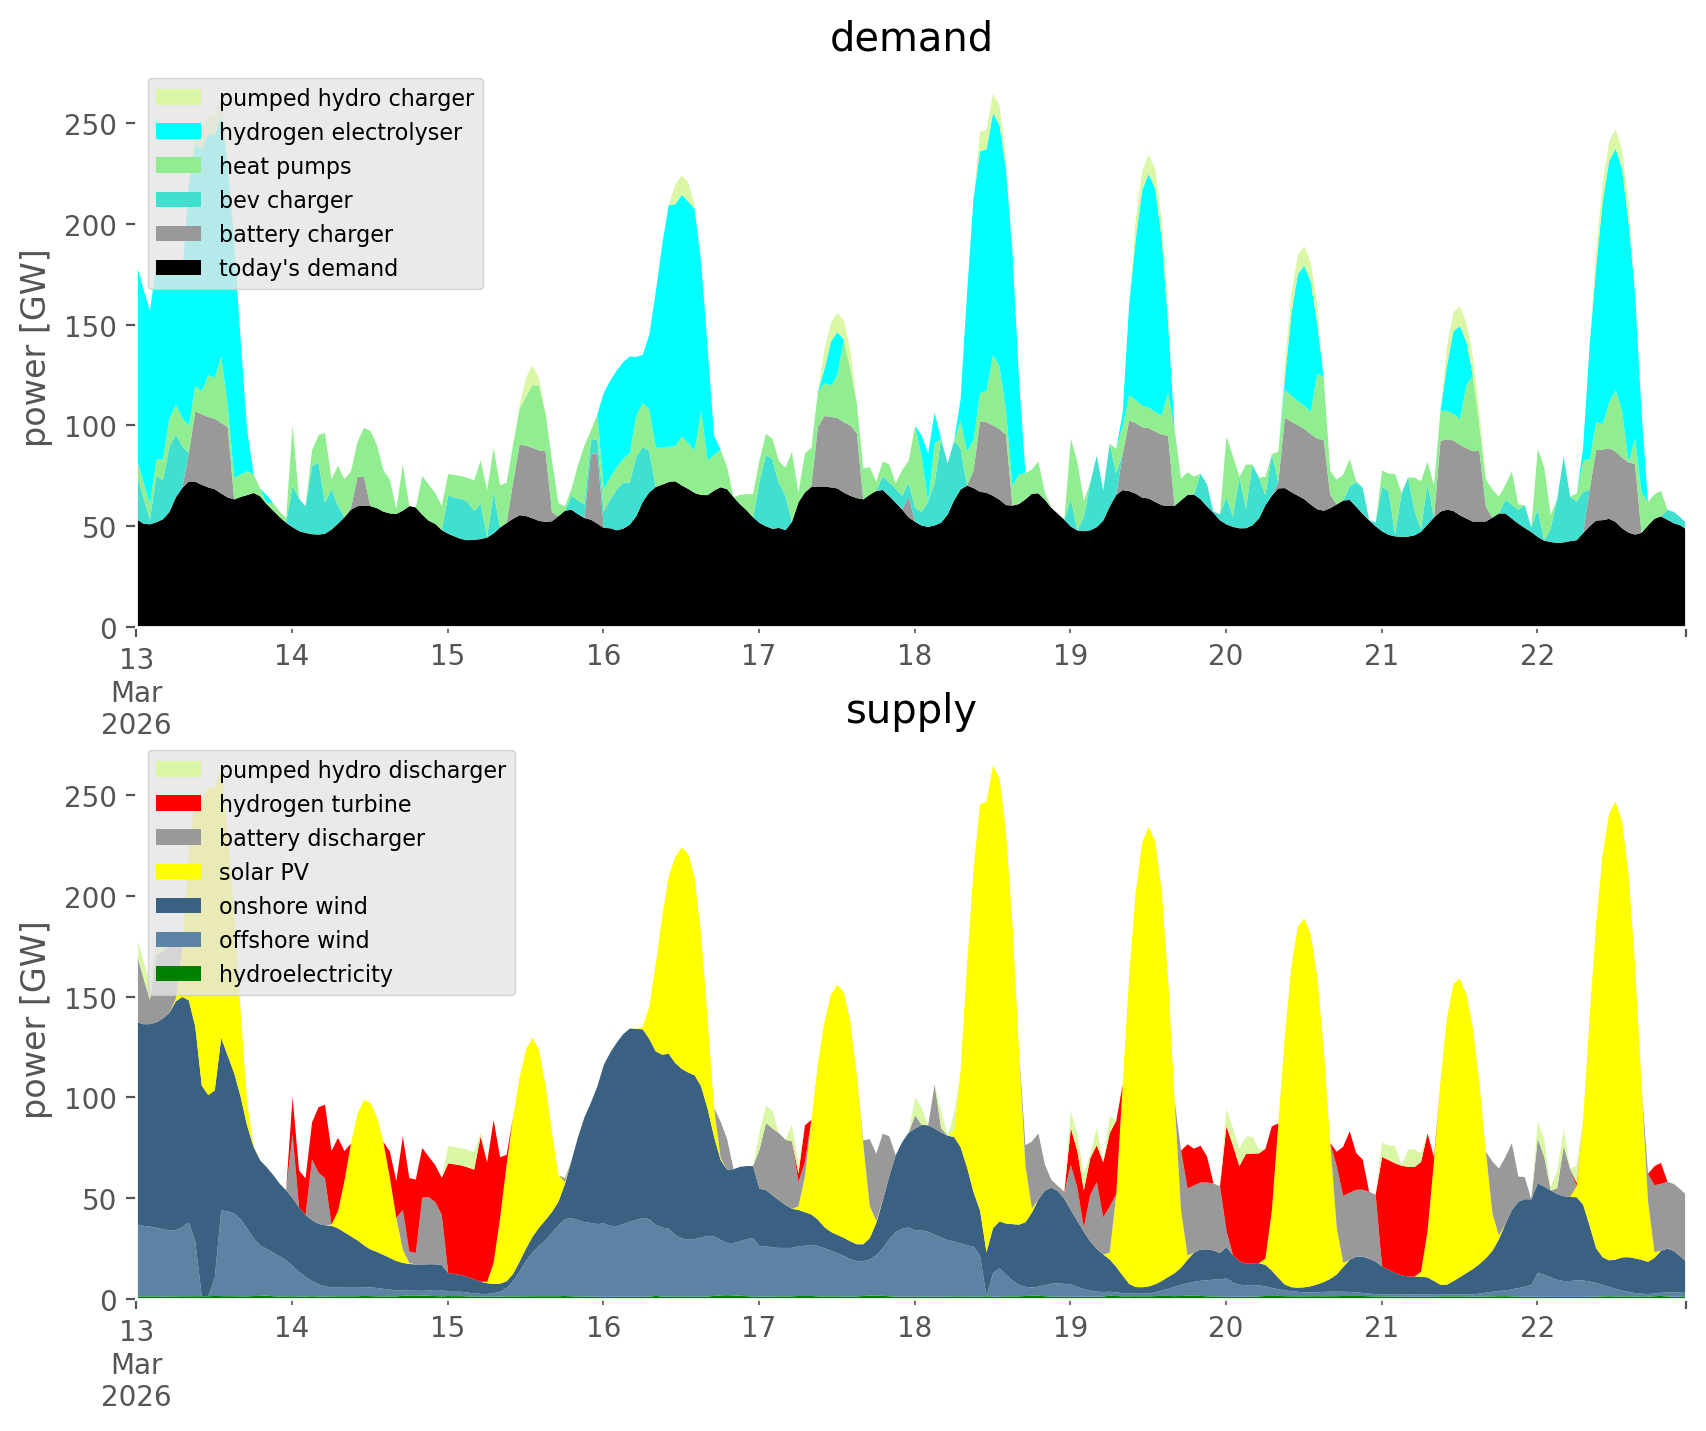Click the date tick 18 on the supply x-axis
Viewport: 1706px width, 1431px height.
coord(914,1327)
